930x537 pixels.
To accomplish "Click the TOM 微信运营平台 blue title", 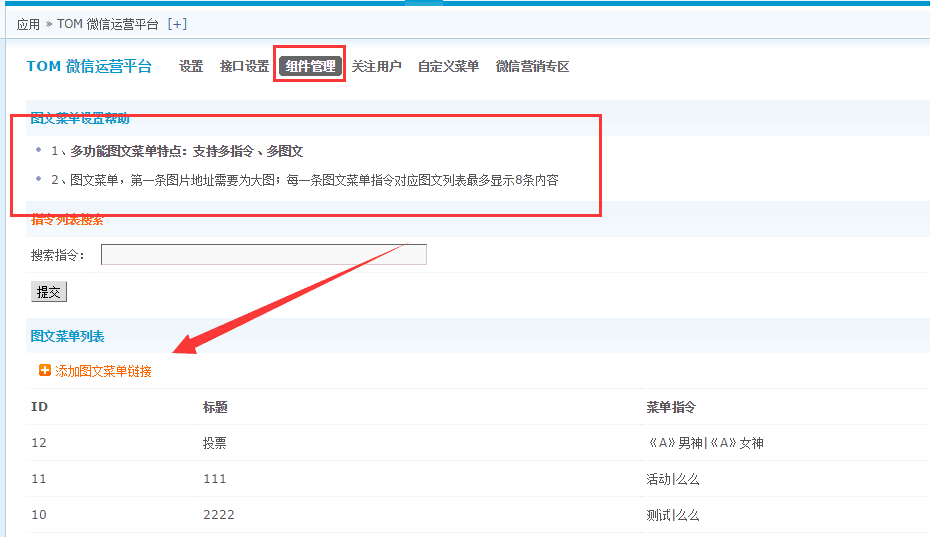I will [89, 66].
